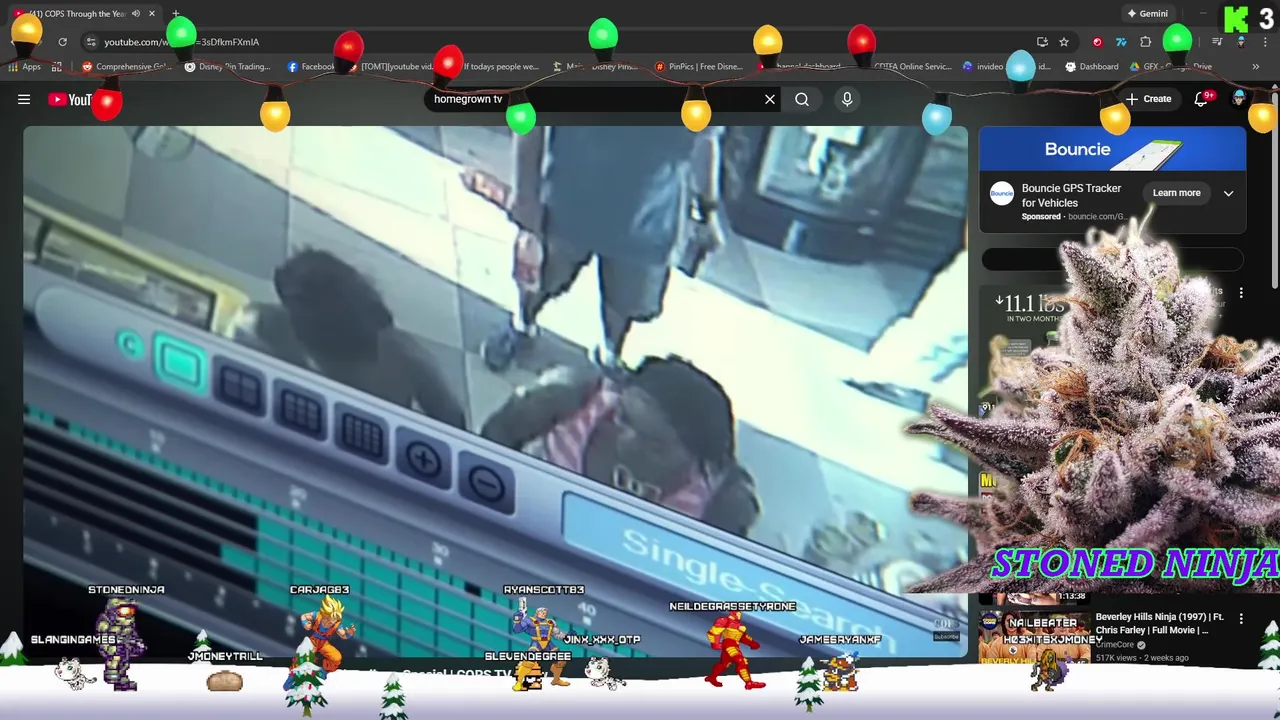Open the Bouncie GPS Tracker for Vehicles title

1071,195
